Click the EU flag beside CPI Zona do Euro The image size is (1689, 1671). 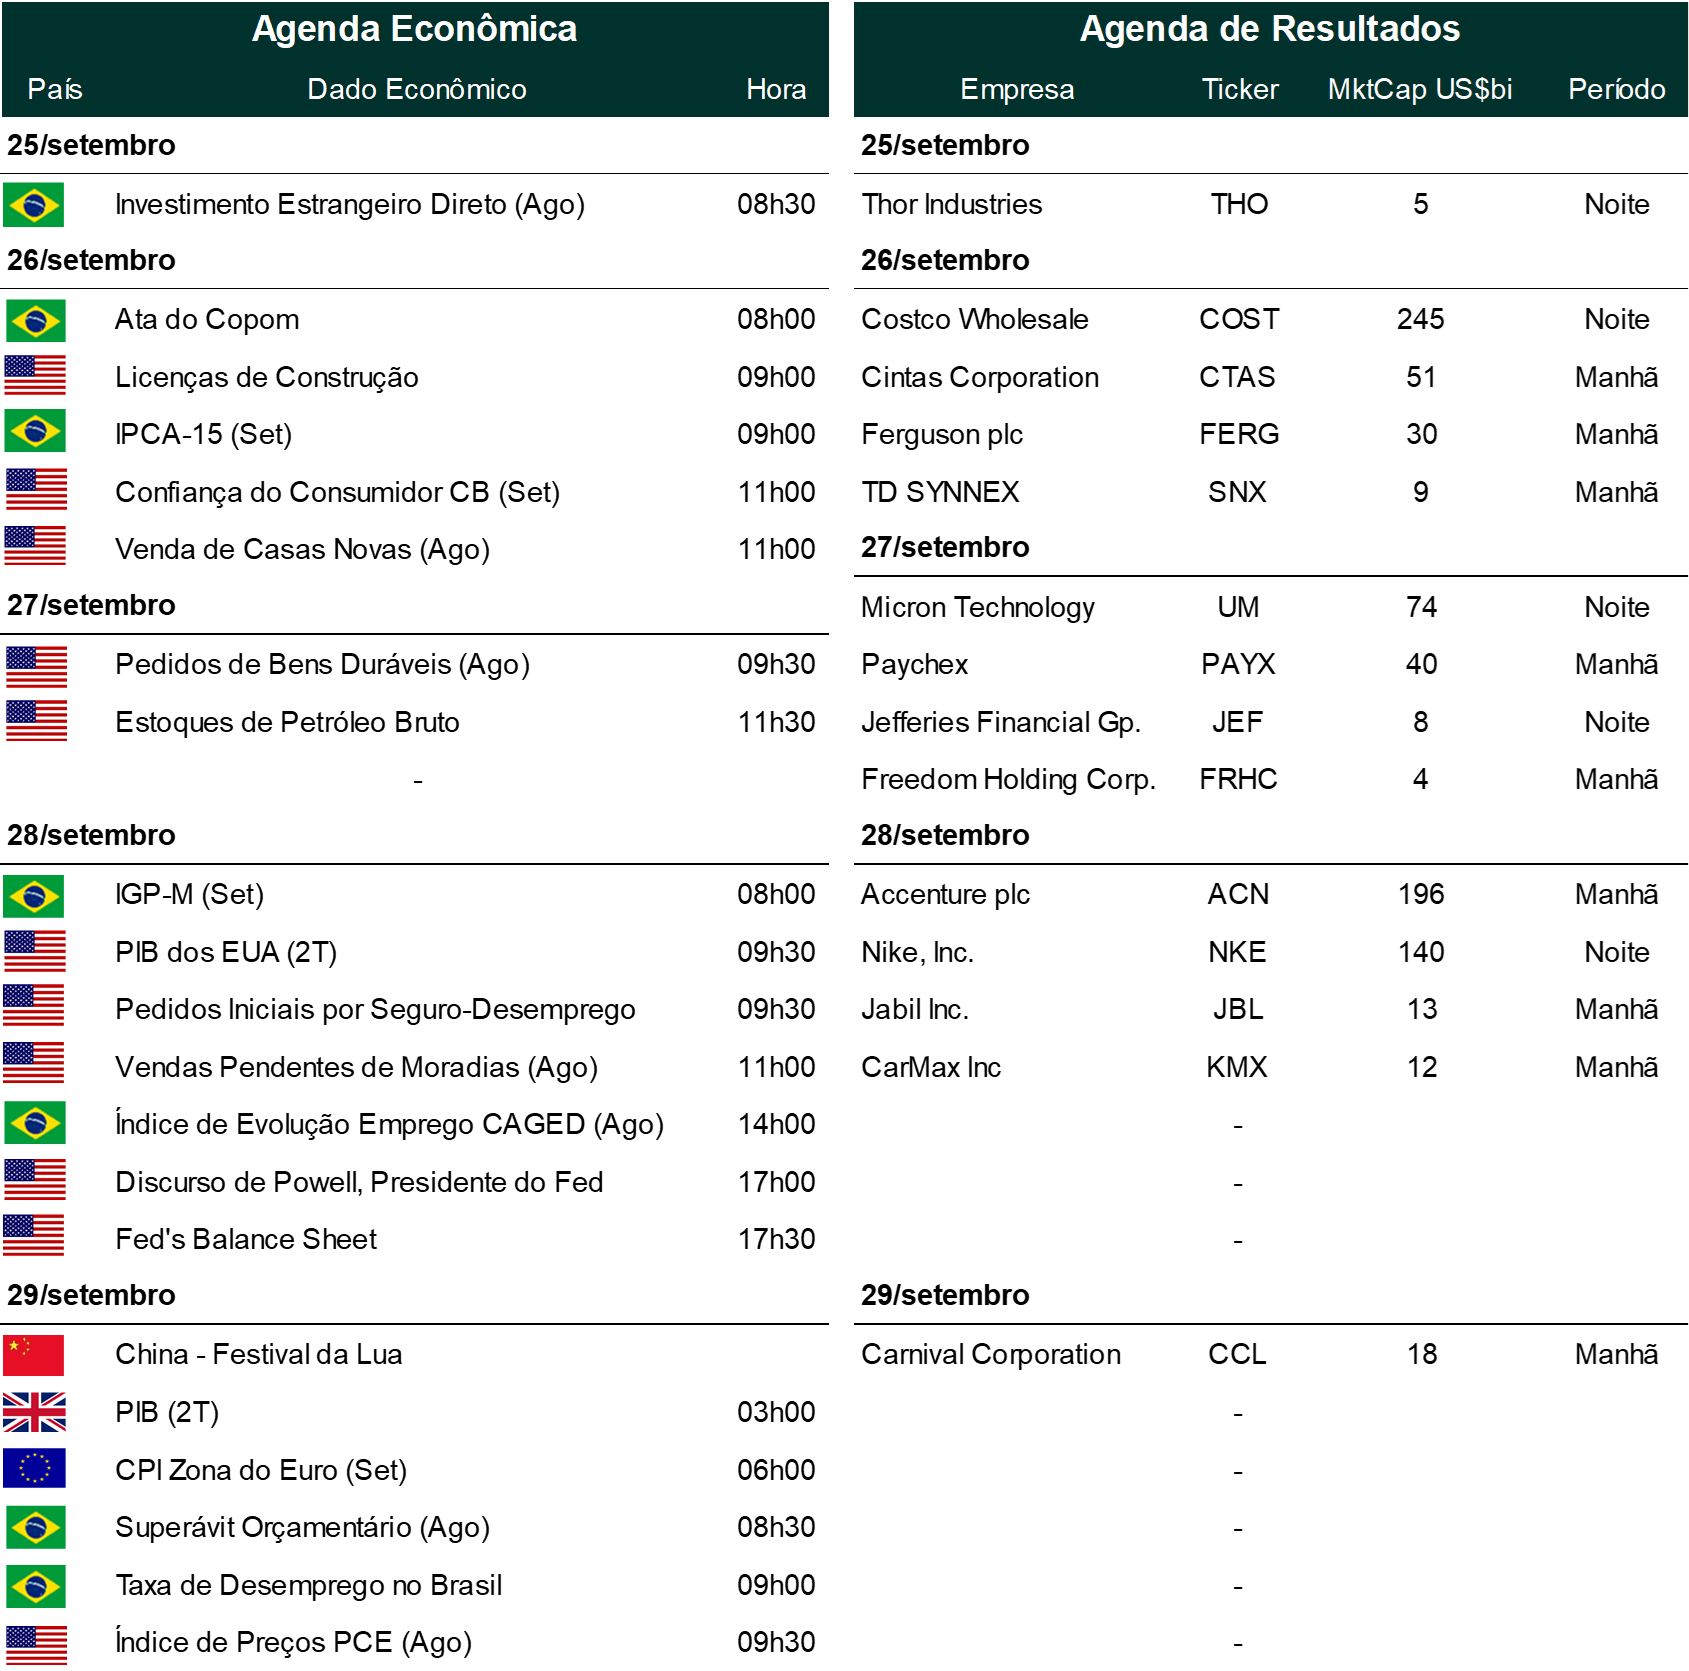34,1468
